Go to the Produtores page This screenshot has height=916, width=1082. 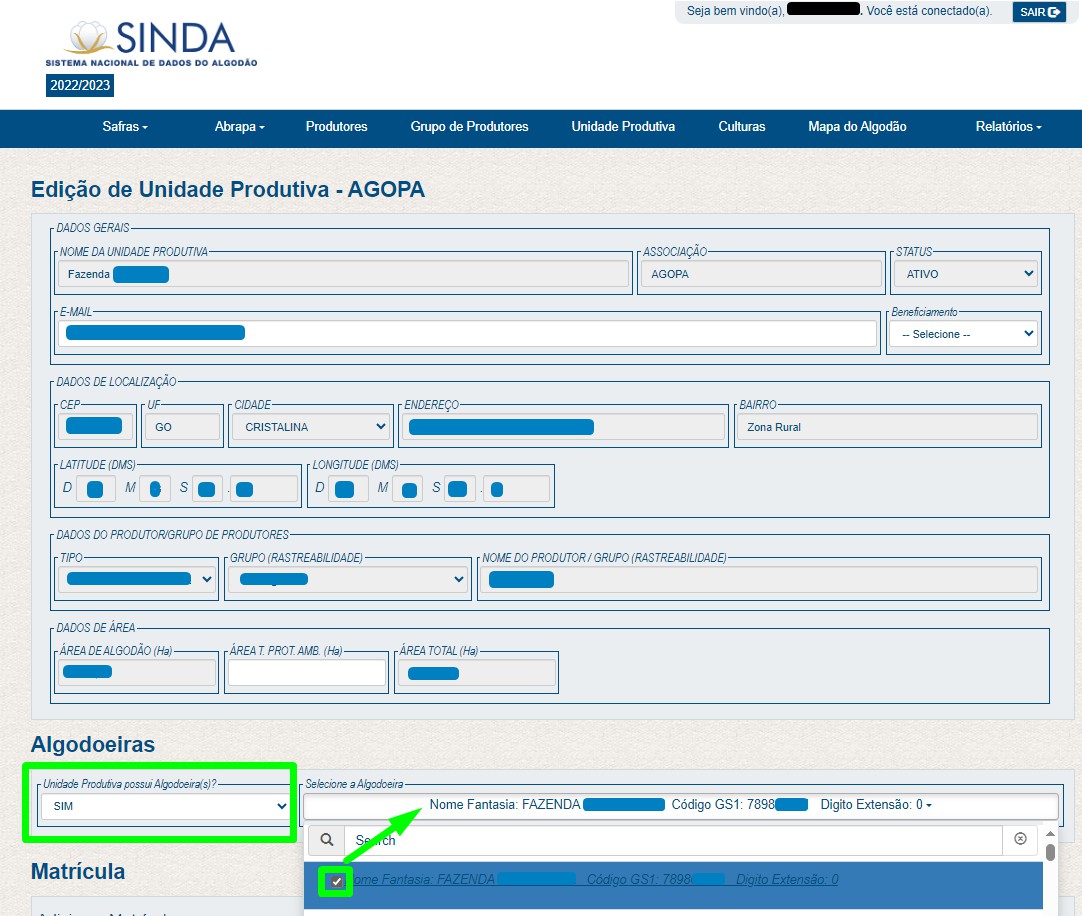[336, 127]
